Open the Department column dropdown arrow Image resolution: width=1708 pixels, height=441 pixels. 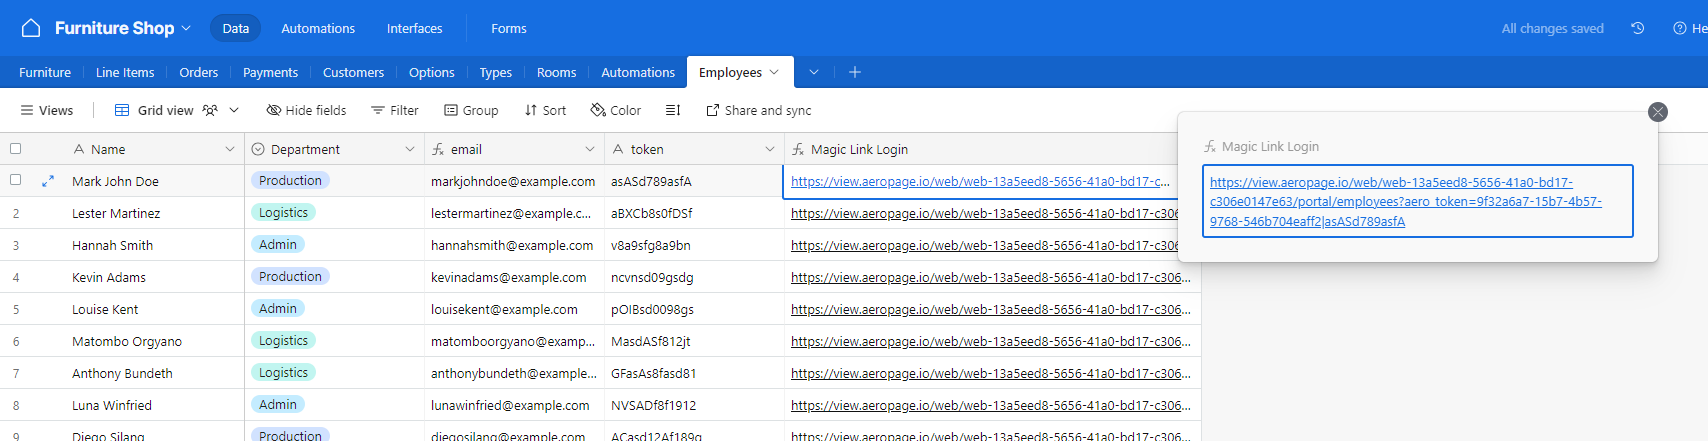click(410, 149)
